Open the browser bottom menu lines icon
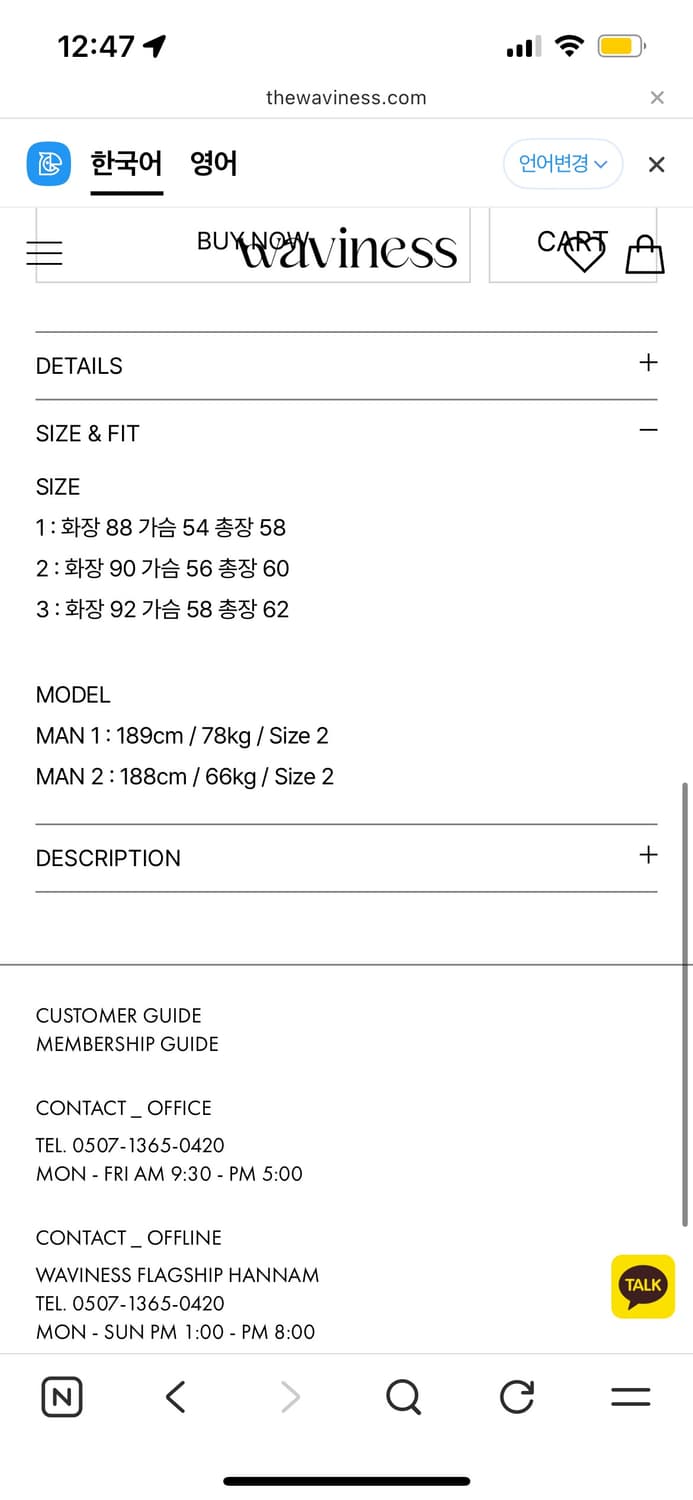This screenshot has width=693, height=1500. pyautogui.click(x=630, y=1397)
